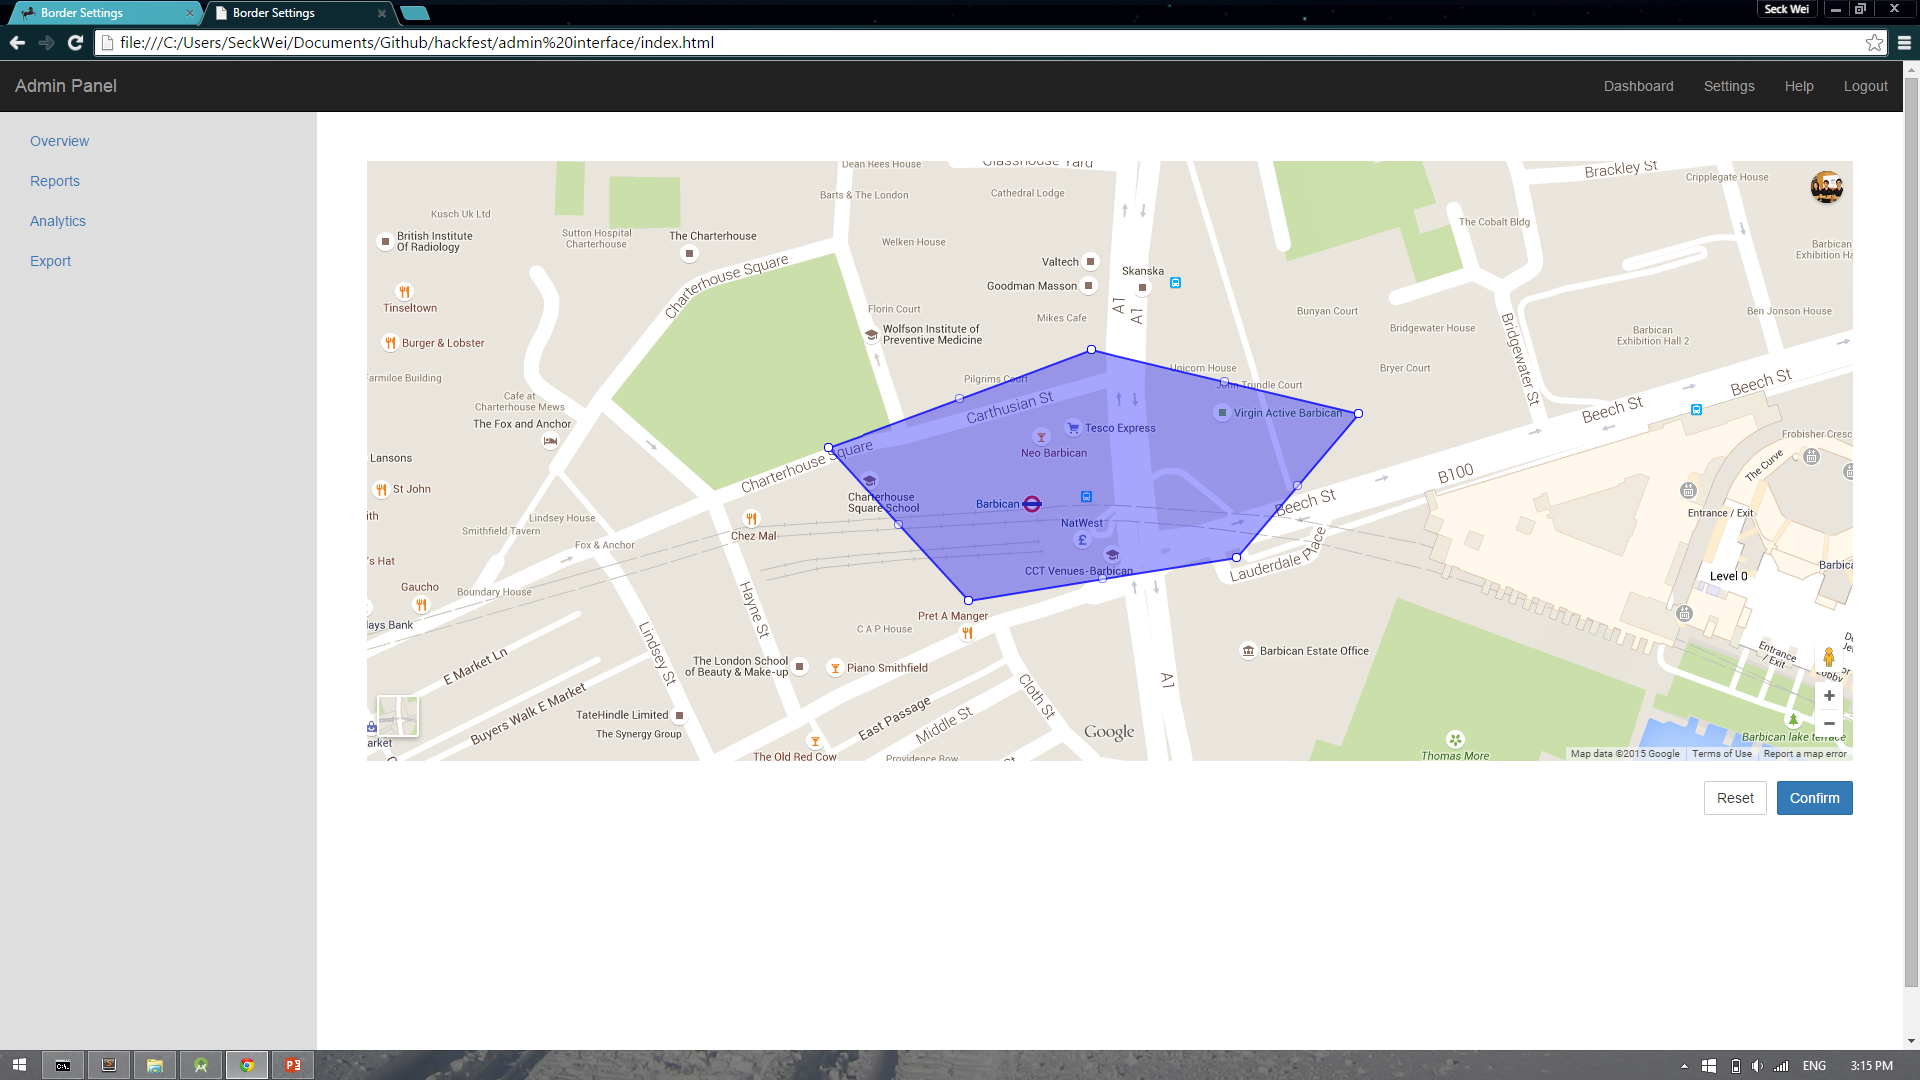Bookmark page with the star icon

click(1874, 42)
